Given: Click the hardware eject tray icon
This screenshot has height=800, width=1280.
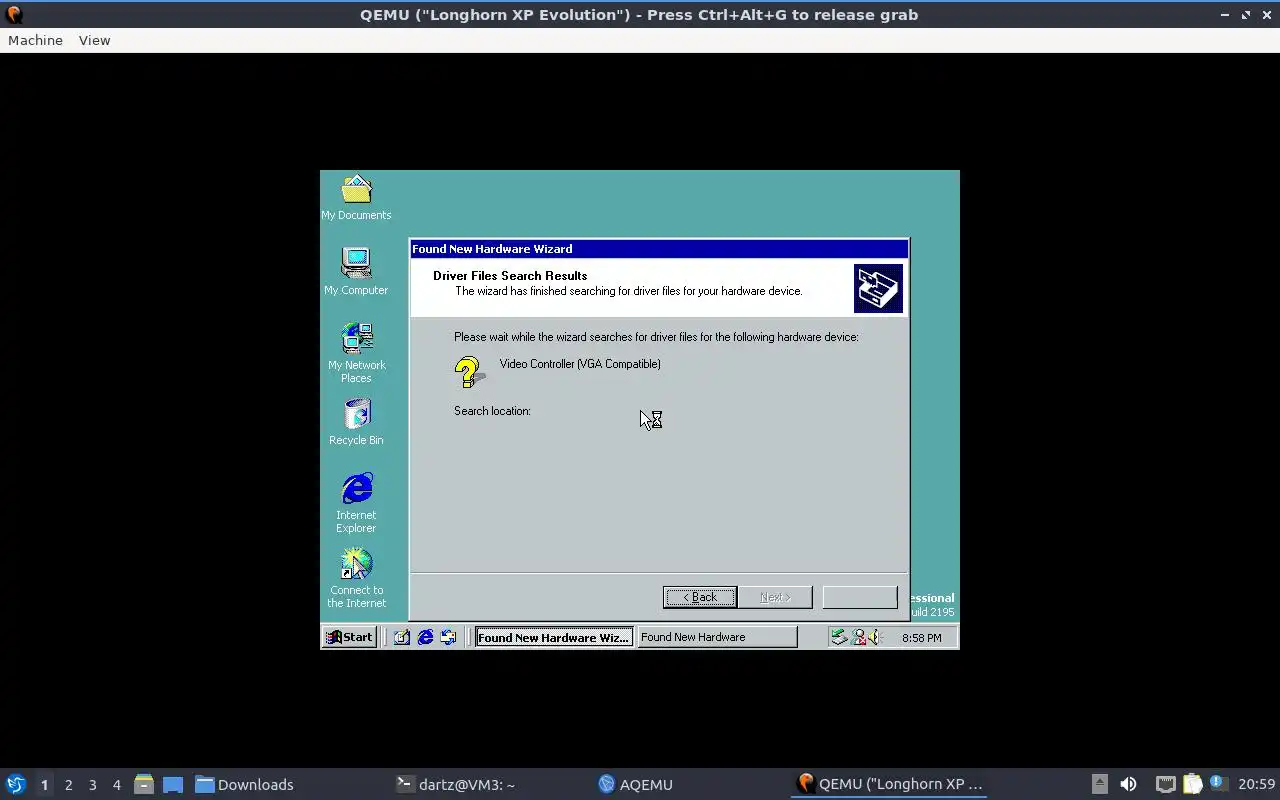Looking at the screenshot, I should point(839,637).
